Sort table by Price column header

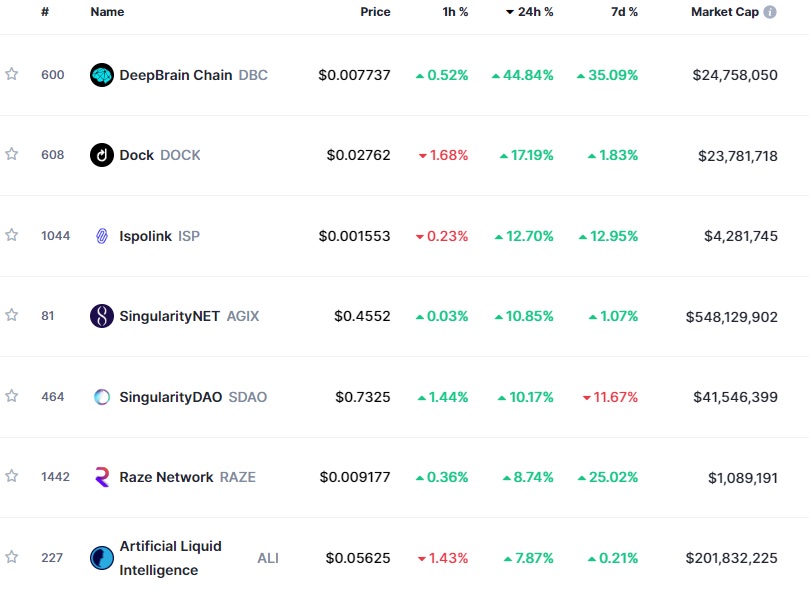click(375, 12)
